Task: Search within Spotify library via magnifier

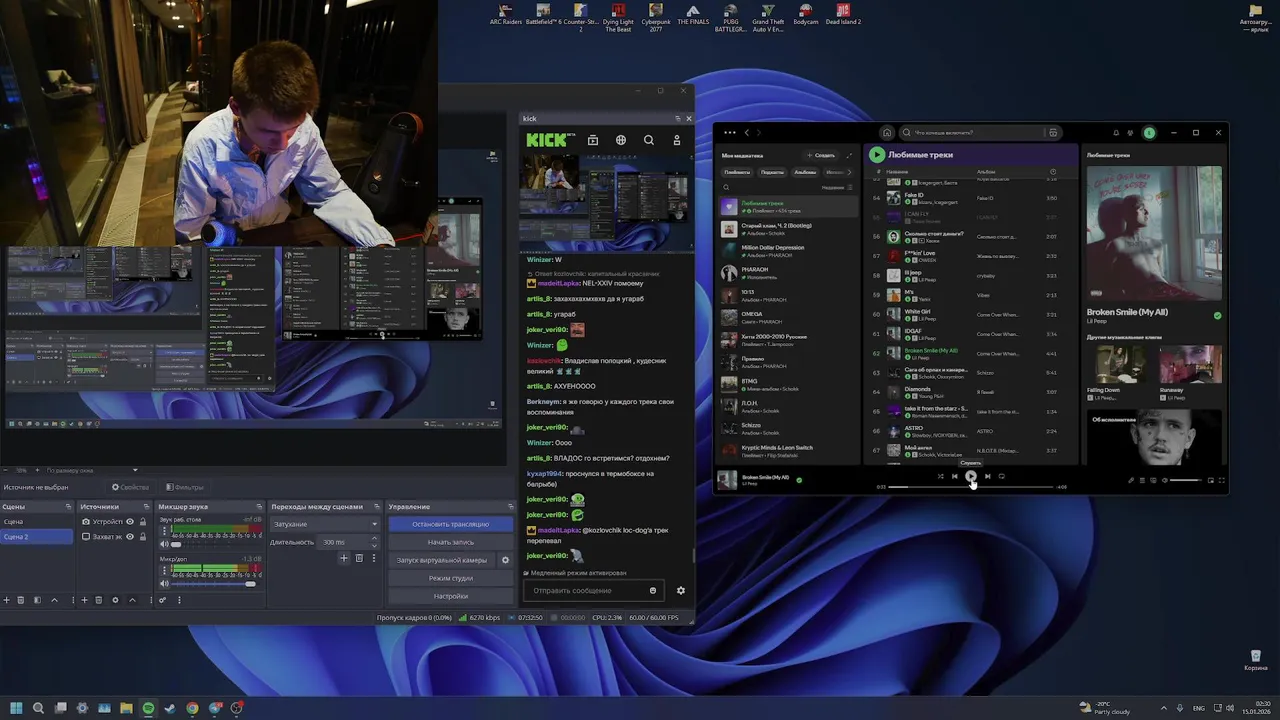Action: point(727,187)
